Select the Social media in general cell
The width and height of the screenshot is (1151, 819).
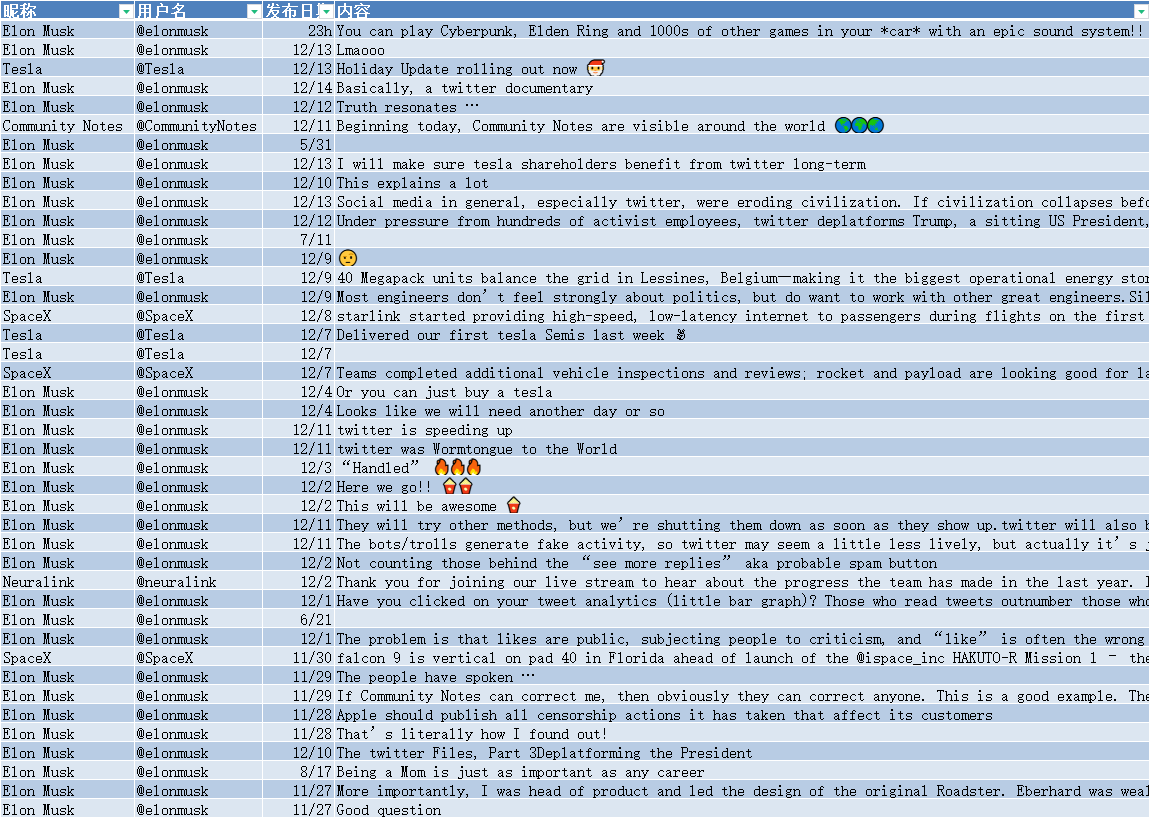tap(742, 202)
